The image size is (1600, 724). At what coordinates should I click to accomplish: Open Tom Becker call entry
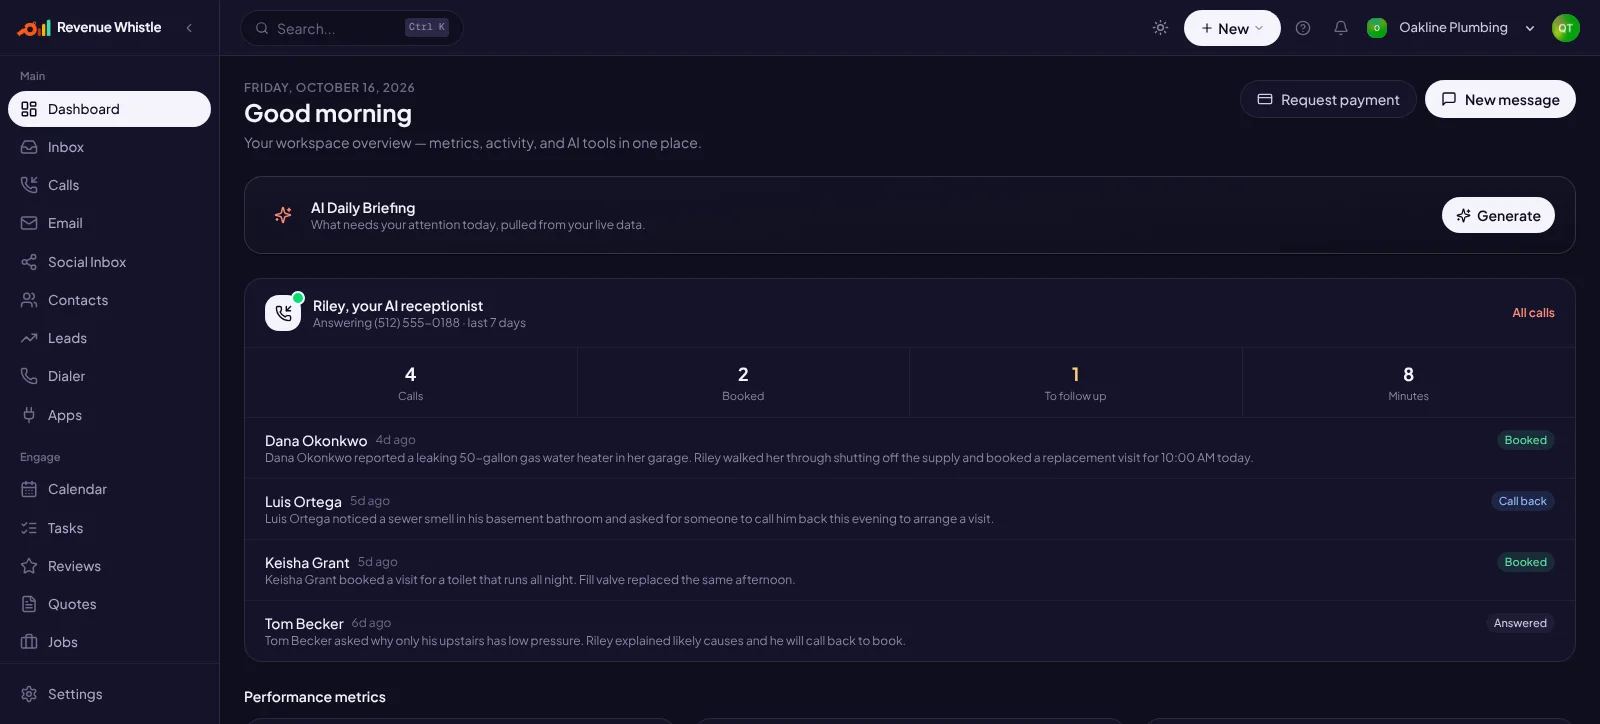[x=909, y=631]
